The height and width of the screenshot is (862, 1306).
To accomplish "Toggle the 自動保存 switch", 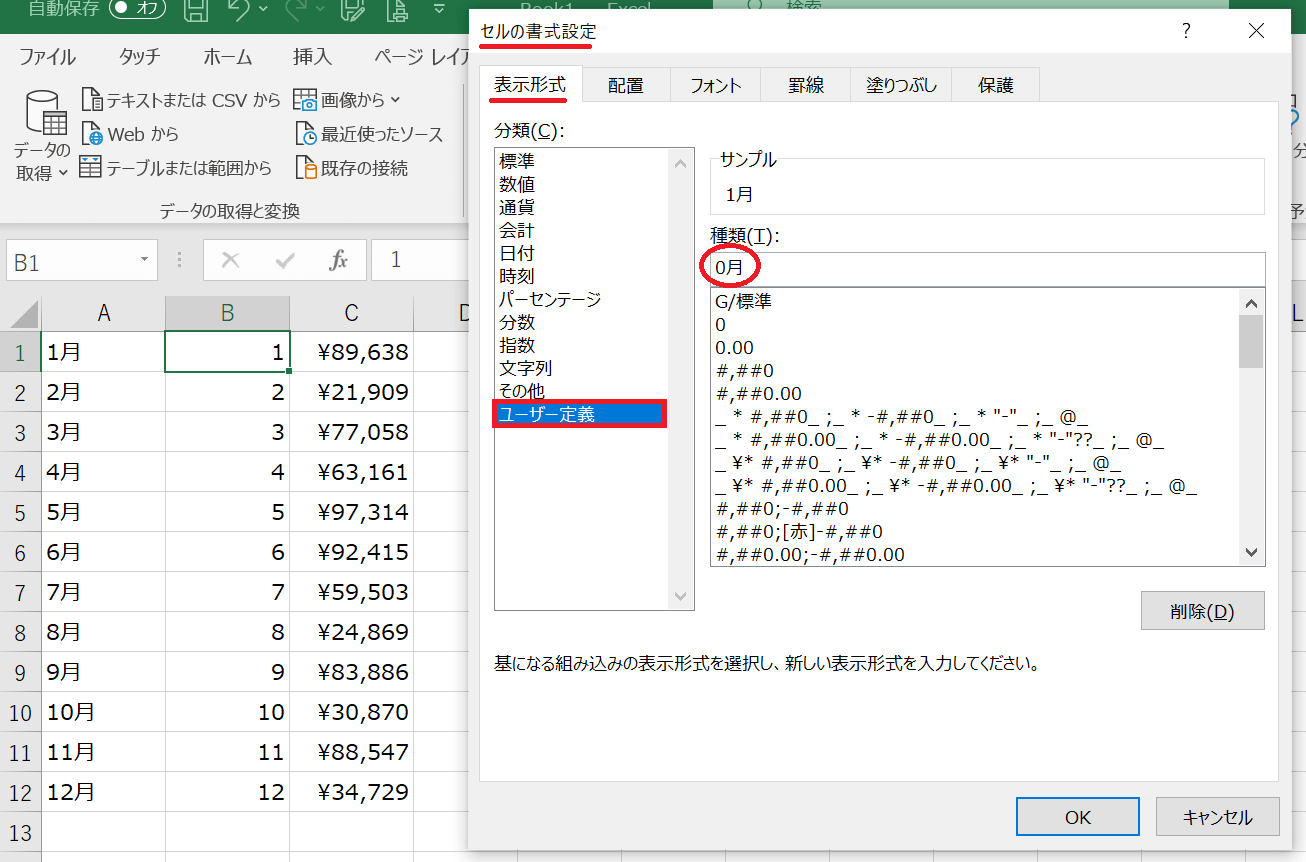I will coord(137,9).
